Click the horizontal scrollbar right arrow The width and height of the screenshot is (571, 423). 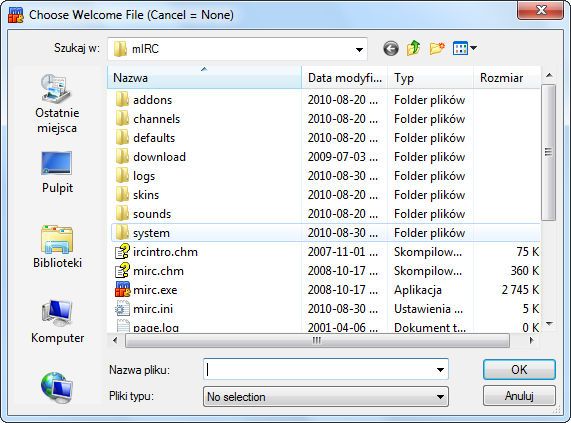click(x=532, y=341)
